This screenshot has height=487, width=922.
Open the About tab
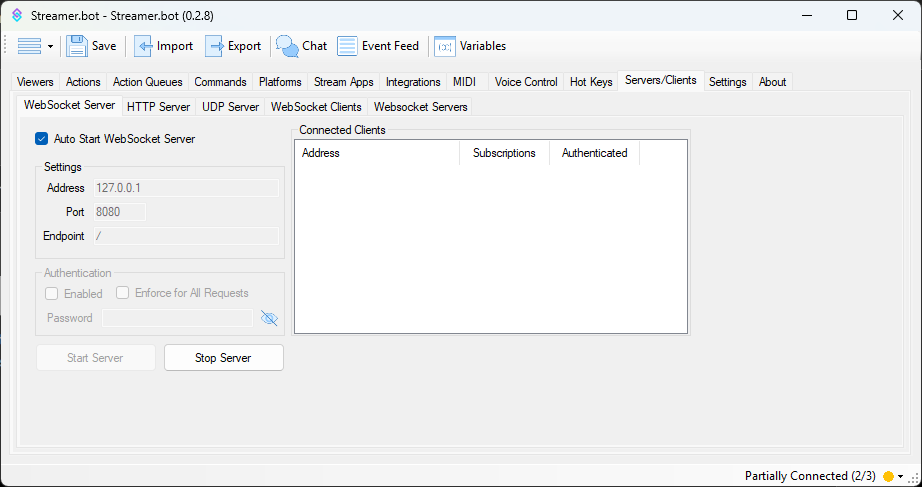point(772,82)
